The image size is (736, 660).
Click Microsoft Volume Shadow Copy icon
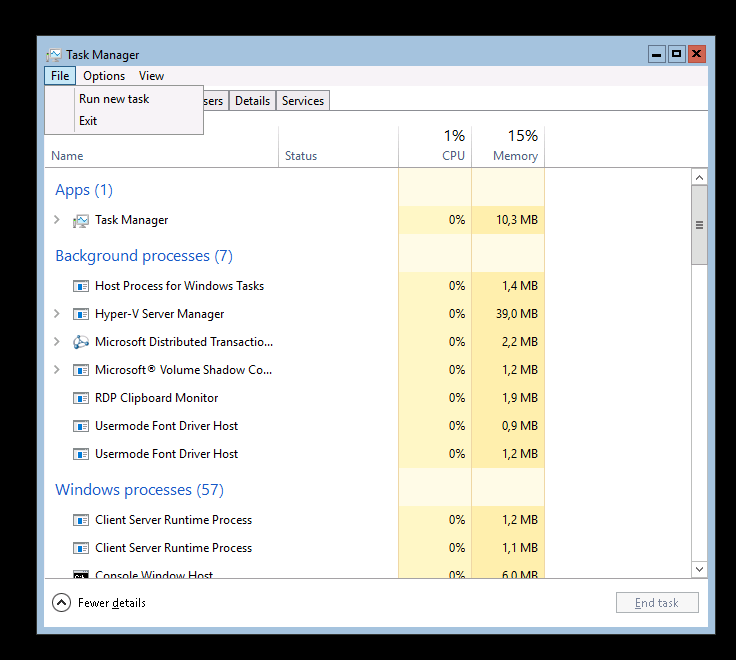click(x=81, y=370)
